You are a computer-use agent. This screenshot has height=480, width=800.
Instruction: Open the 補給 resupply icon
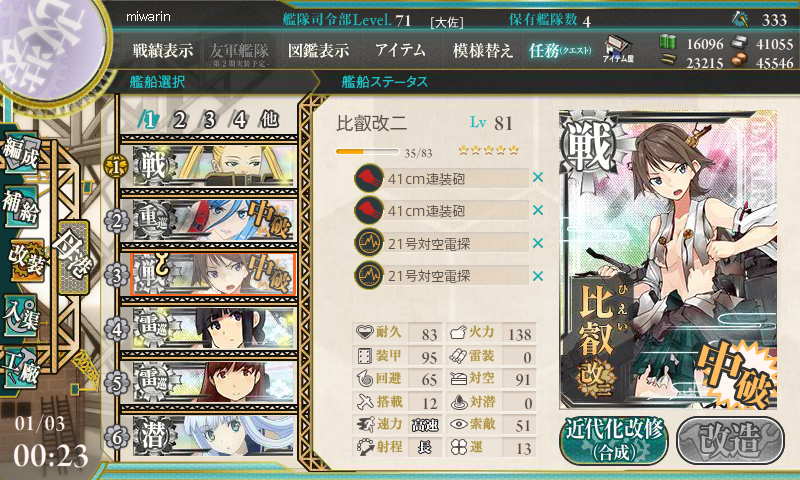20,206
